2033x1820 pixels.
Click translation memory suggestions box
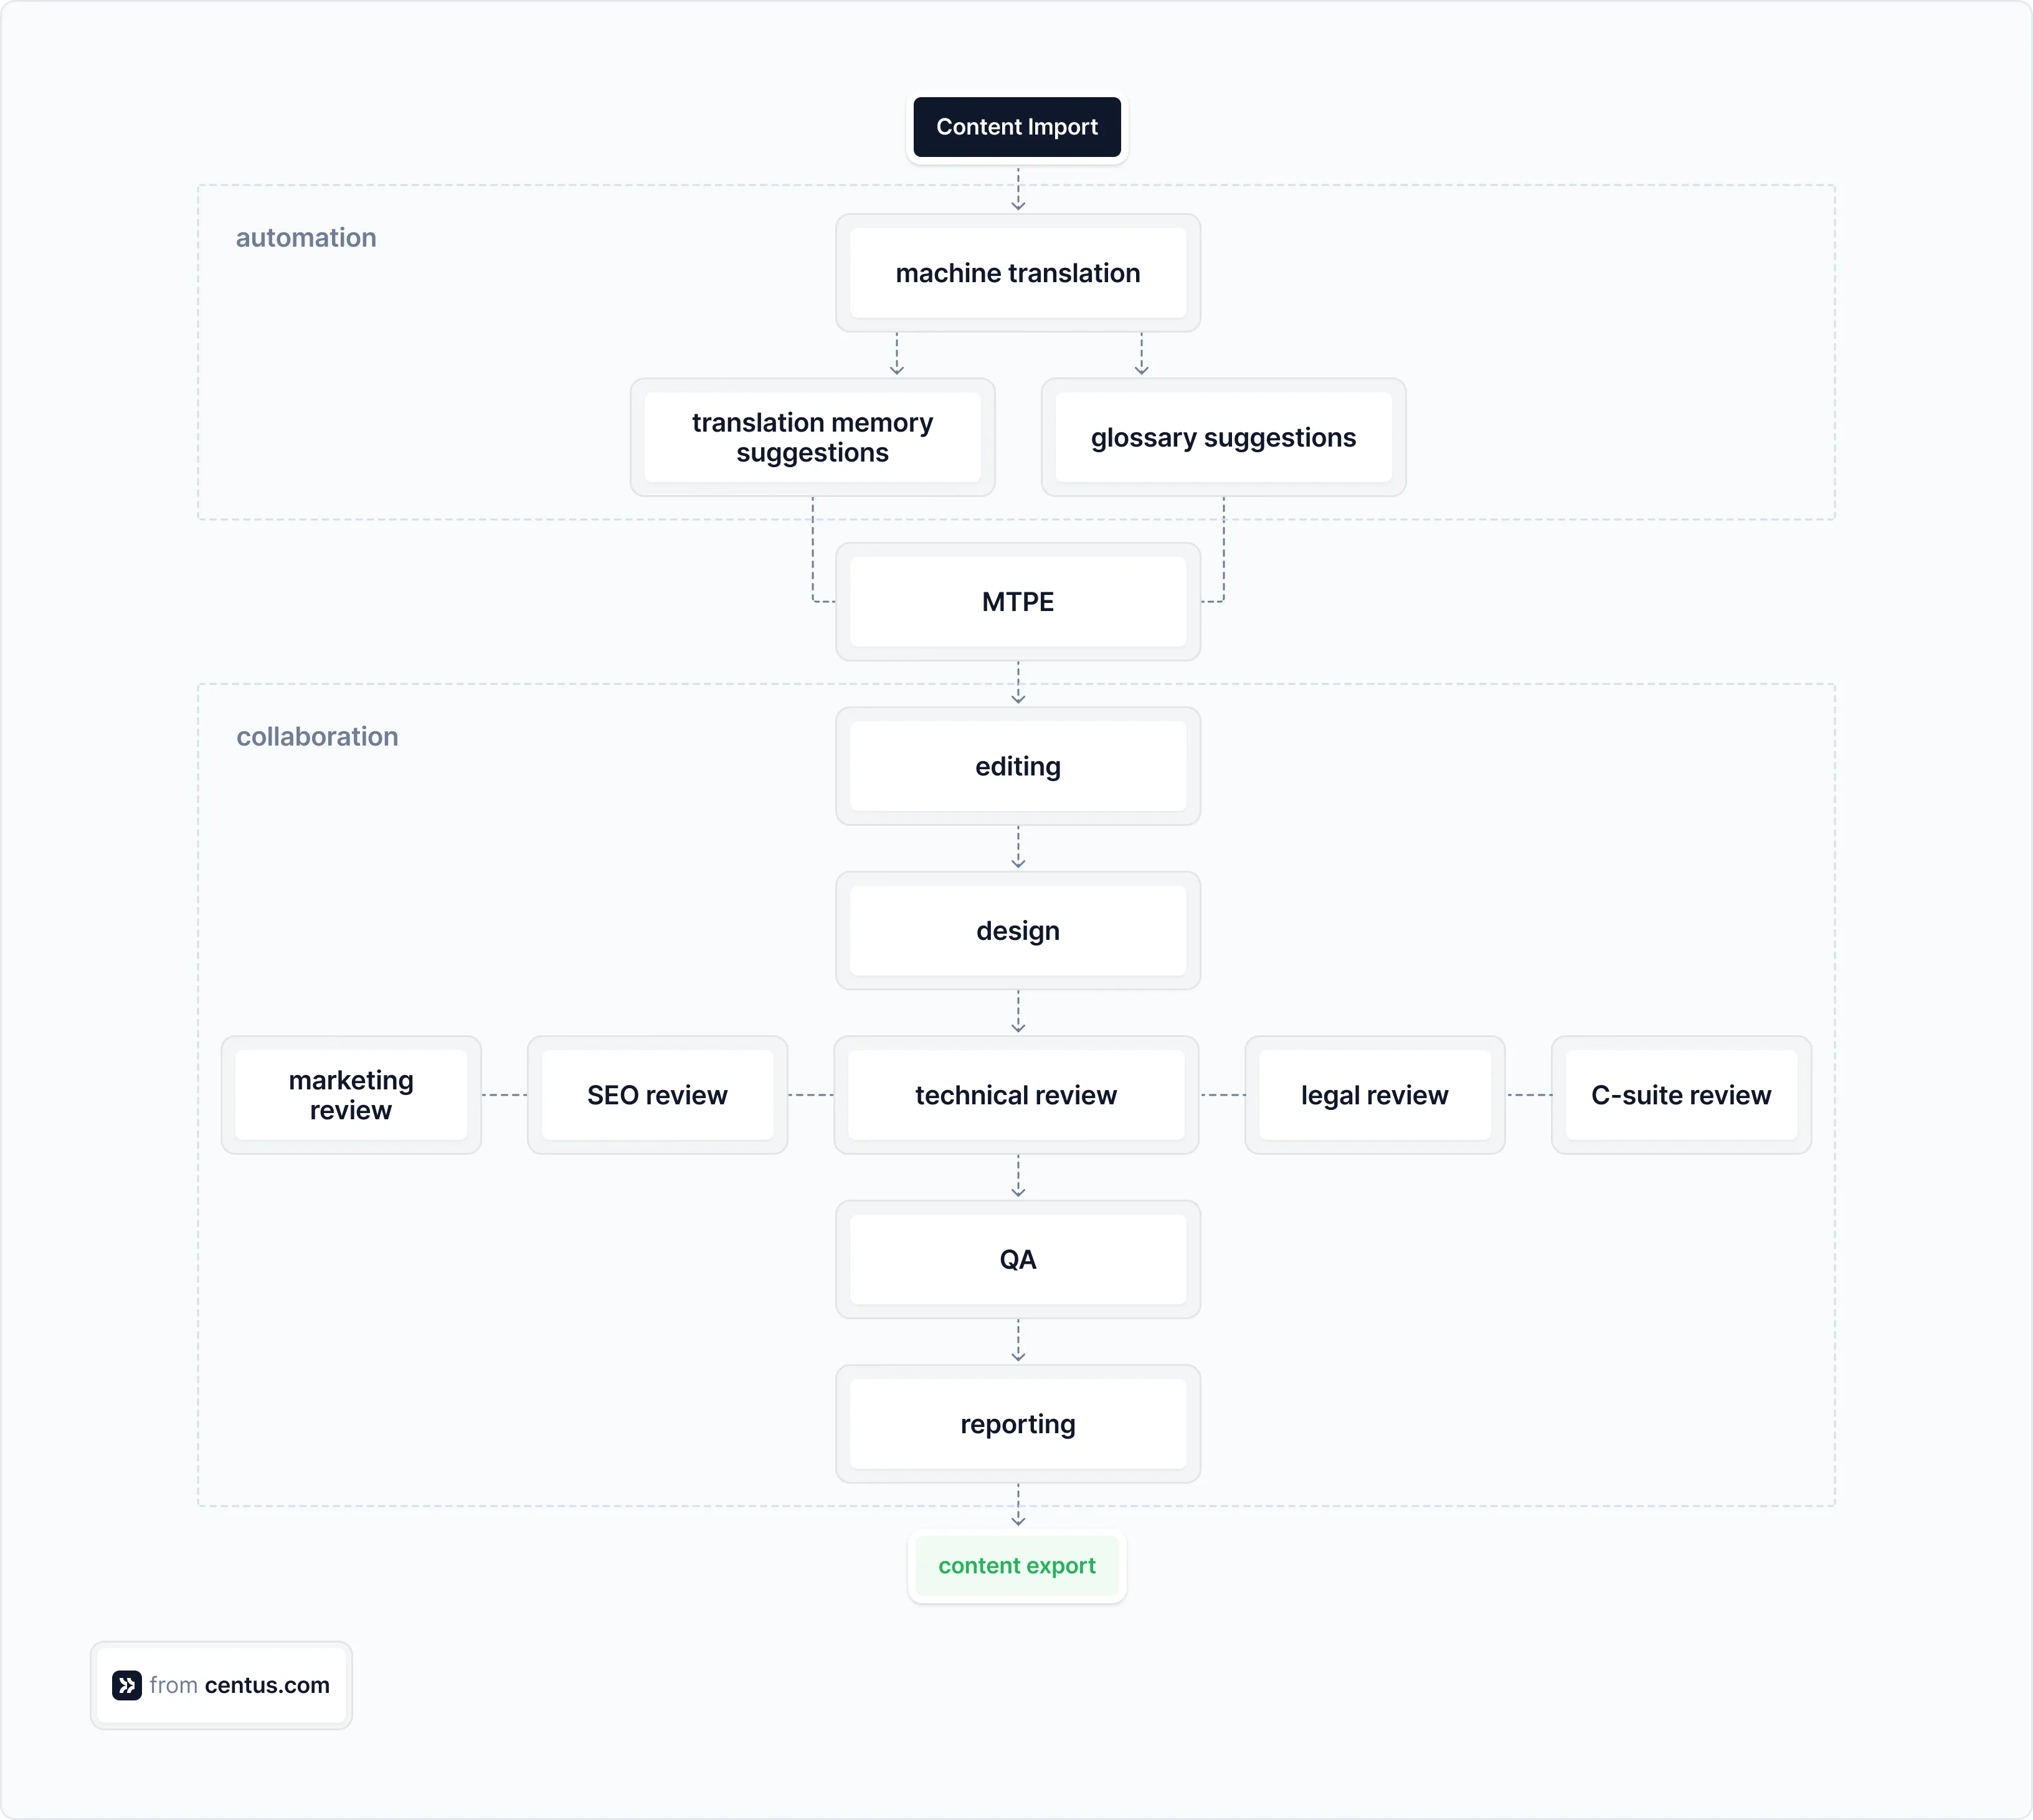pyautogui.click(x=812, y=437)
